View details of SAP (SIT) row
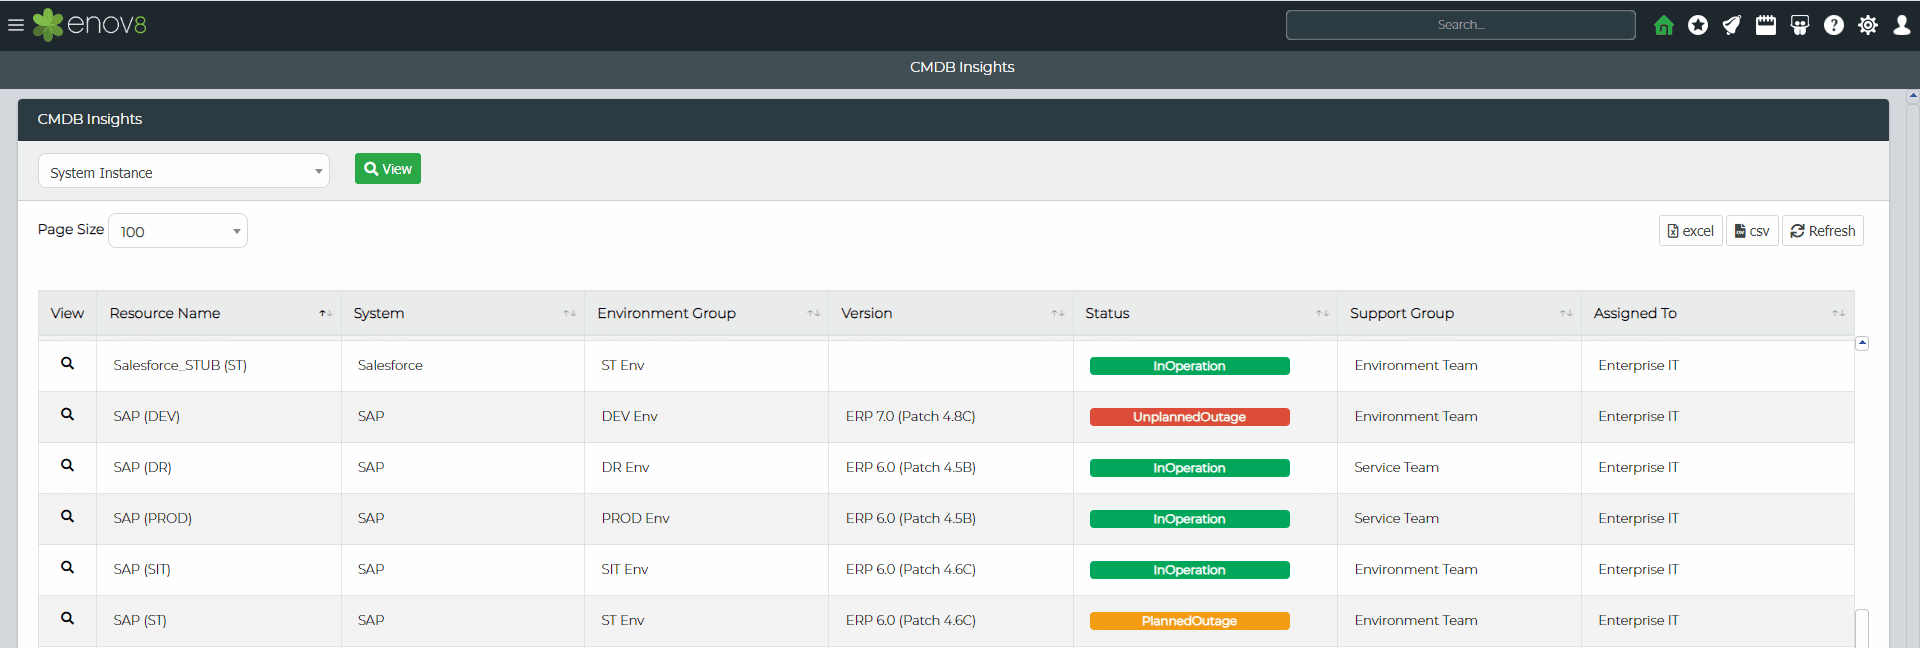 [x=67, y=568]
